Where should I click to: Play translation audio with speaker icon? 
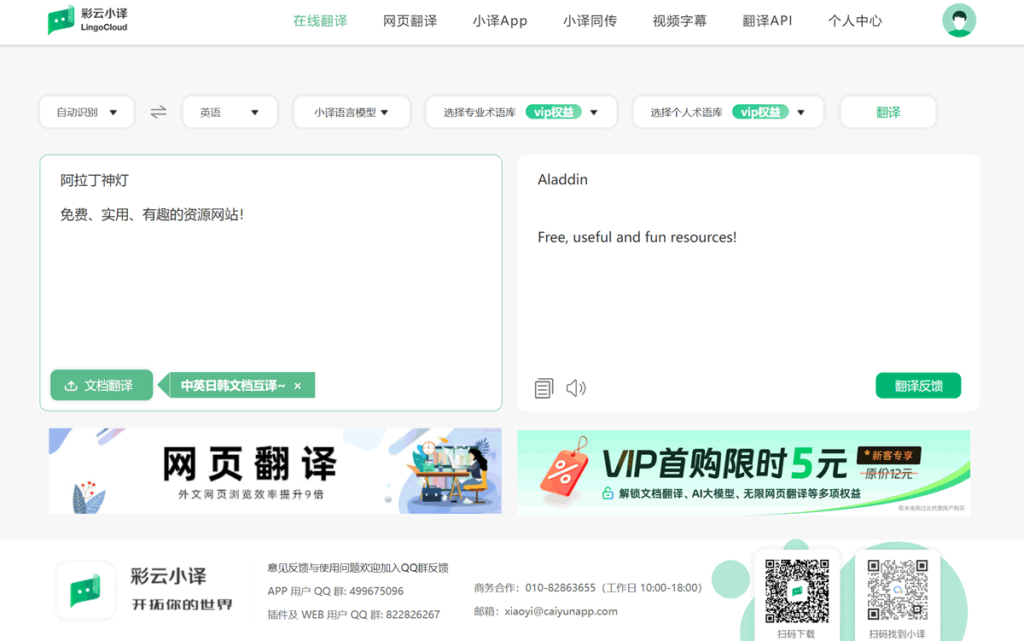tap(576, 388)
